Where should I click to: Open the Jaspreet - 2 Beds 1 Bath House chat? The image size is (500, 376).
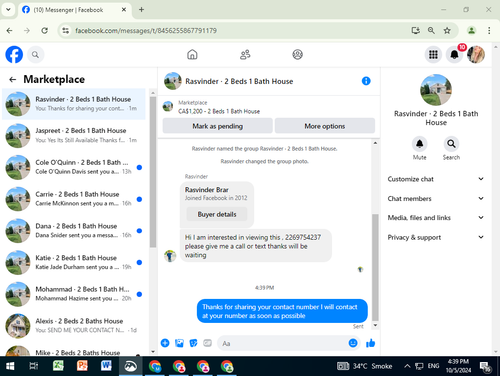[74, 135]
